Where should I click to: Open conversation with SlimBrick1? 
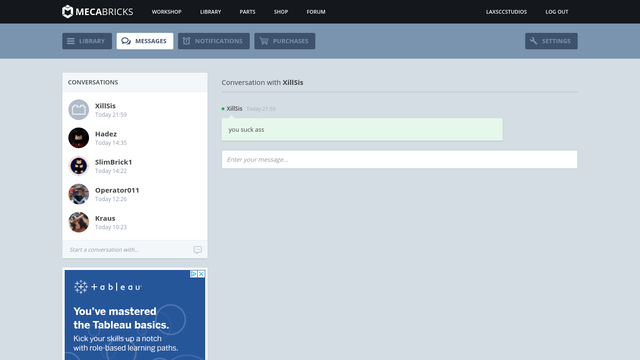pos(135,166)
